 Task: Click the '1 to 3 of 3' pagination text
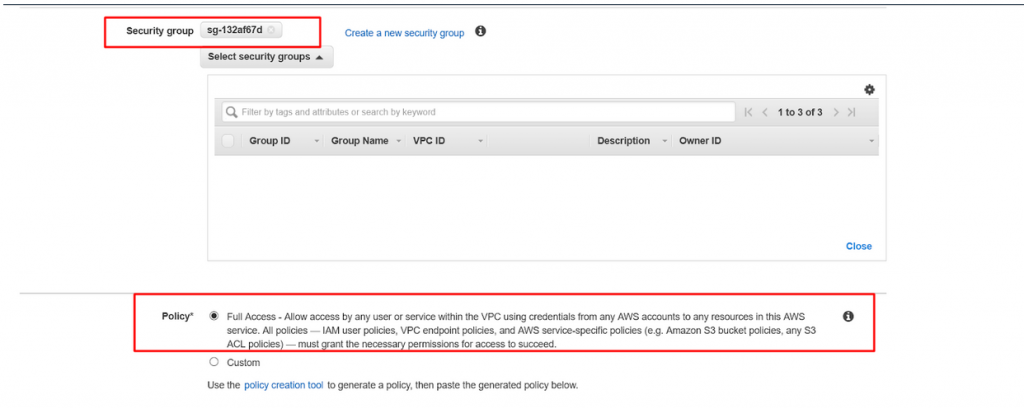coord(800,112)
